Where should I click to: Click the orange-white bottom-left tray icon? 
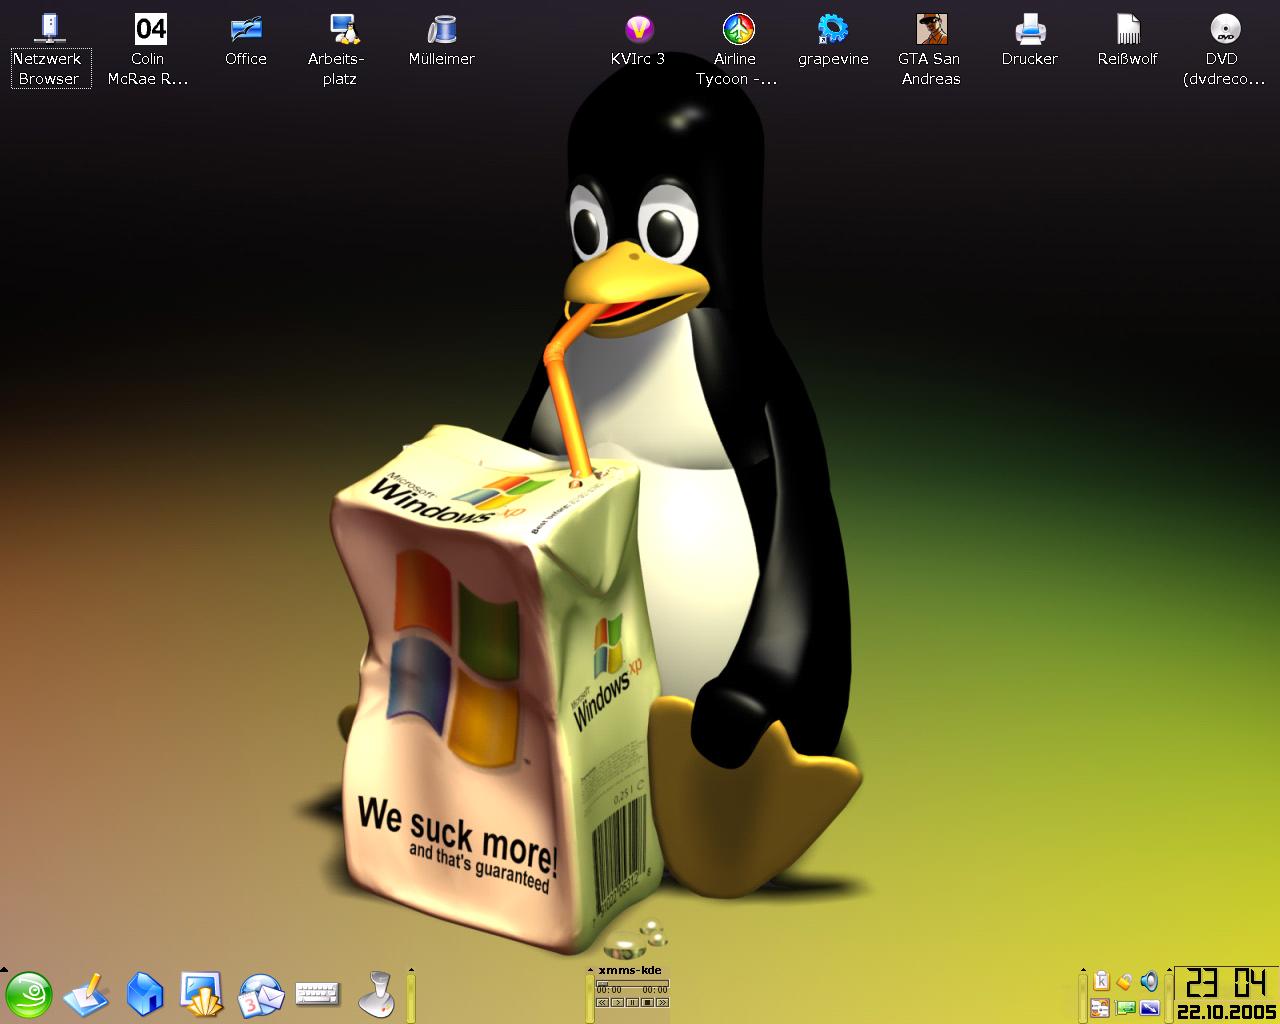[x=1100, y=1008]
